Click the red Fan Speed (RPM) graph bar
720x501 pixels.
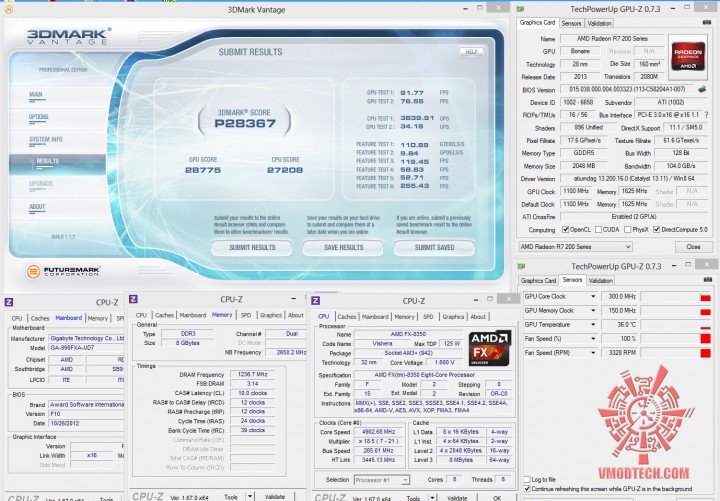705,353
